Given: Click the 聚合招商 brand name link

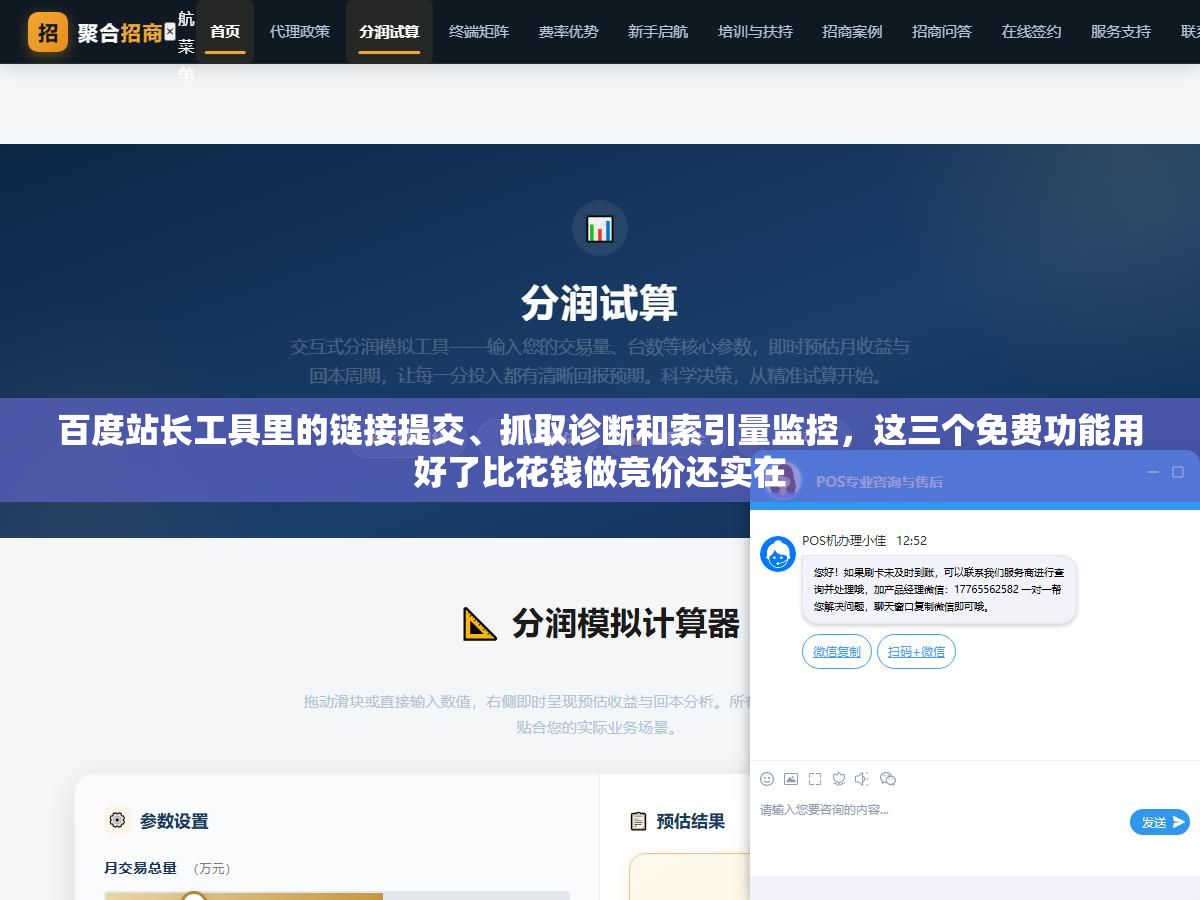Looking at the screenshot, I should click(x=120, y=32).
